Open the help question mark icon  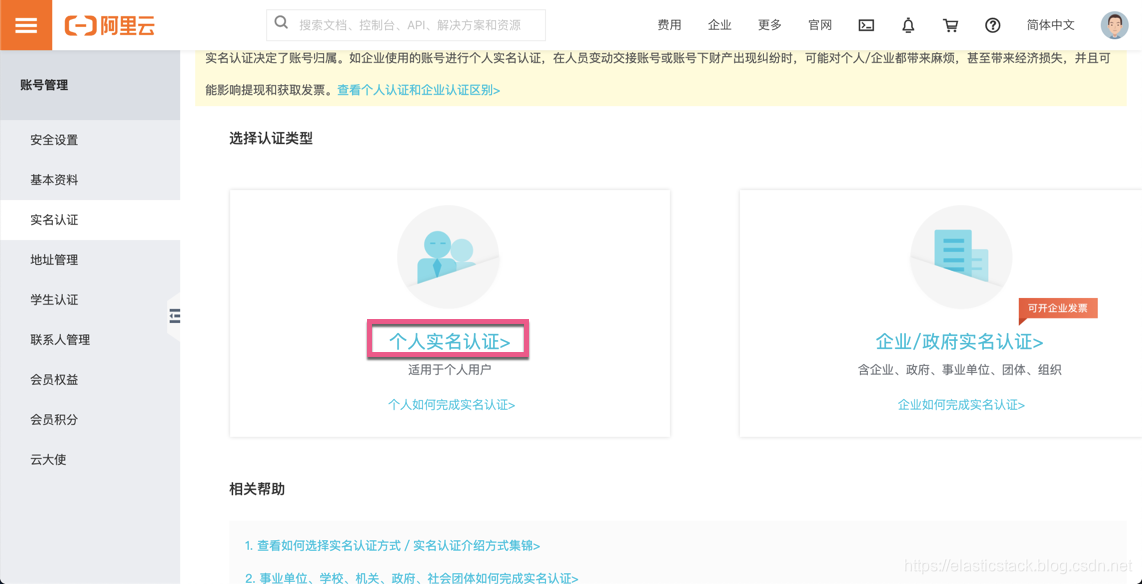tap(993, 25)
